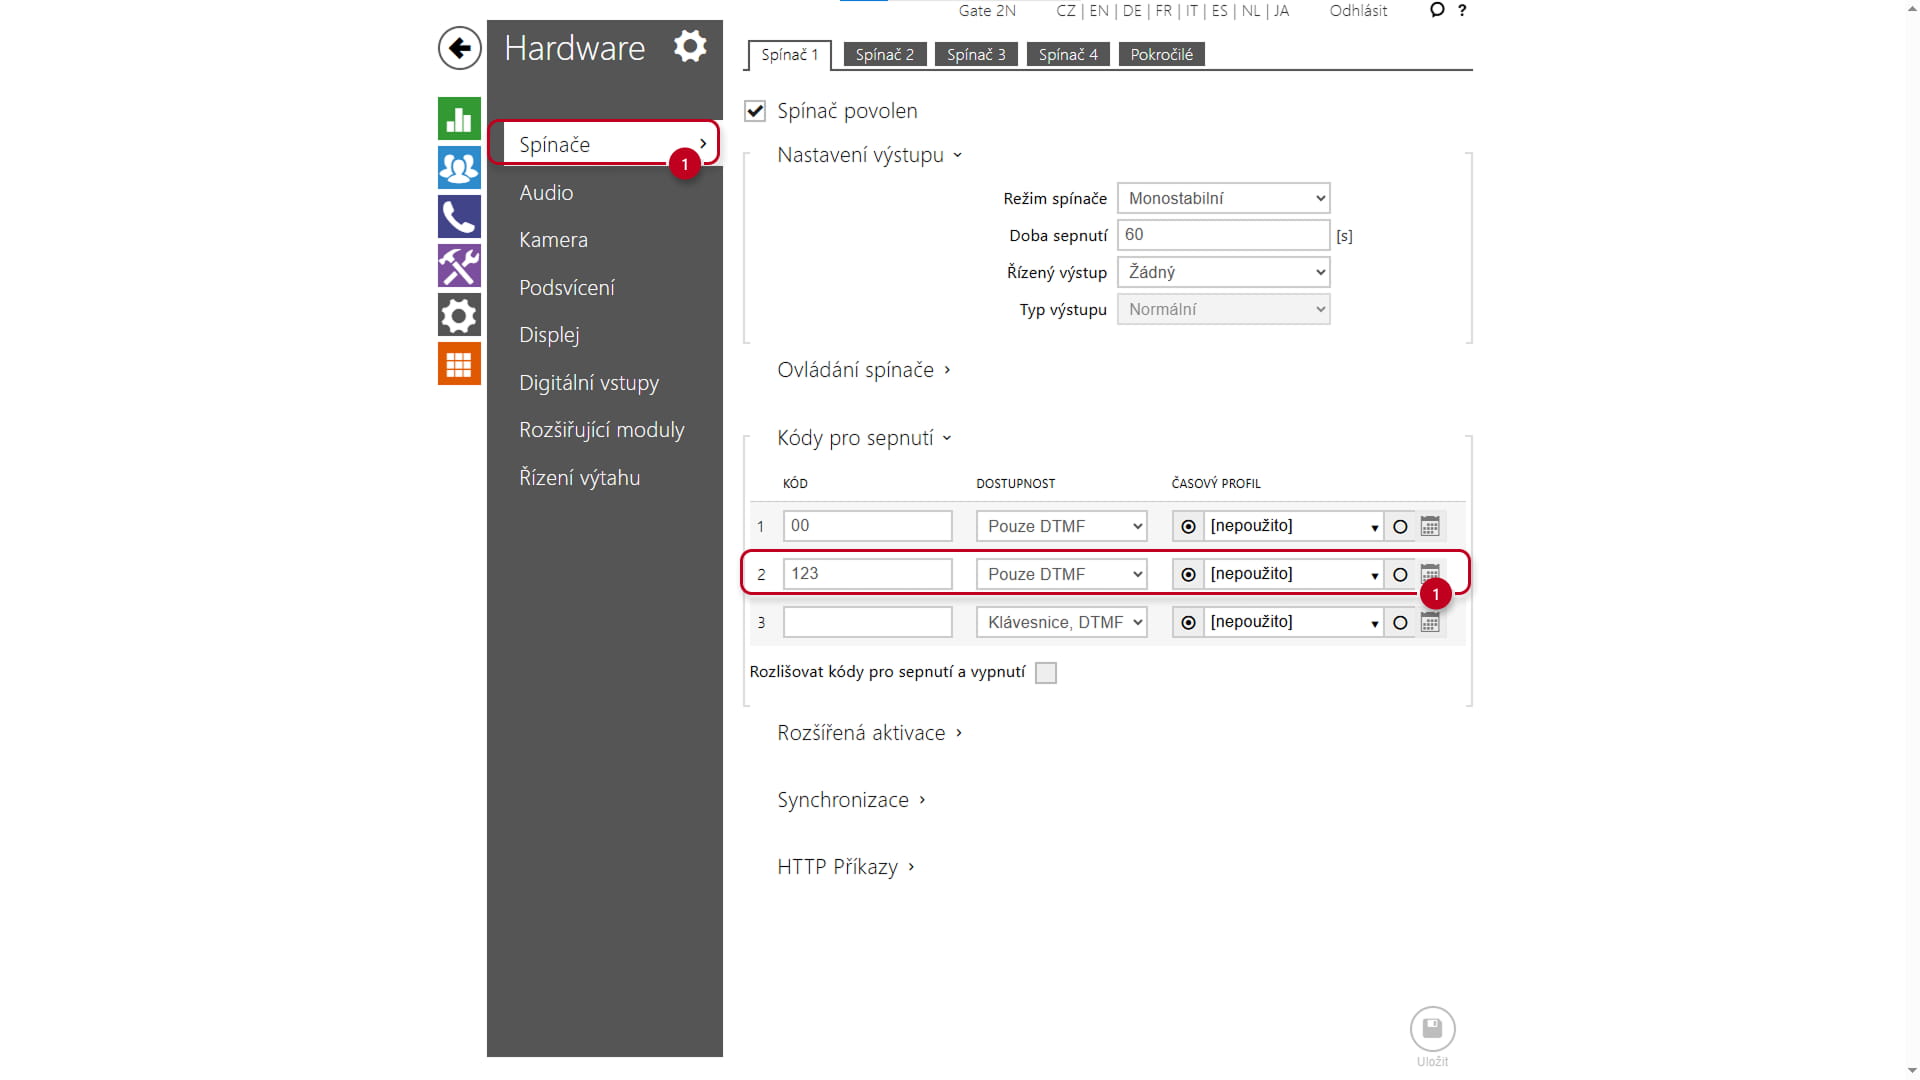Image resolution: width=1920 pixels, height=1080 pixels.
Task: Open Řízený výstup Žádný dropdown
Action: point(1223,272)
